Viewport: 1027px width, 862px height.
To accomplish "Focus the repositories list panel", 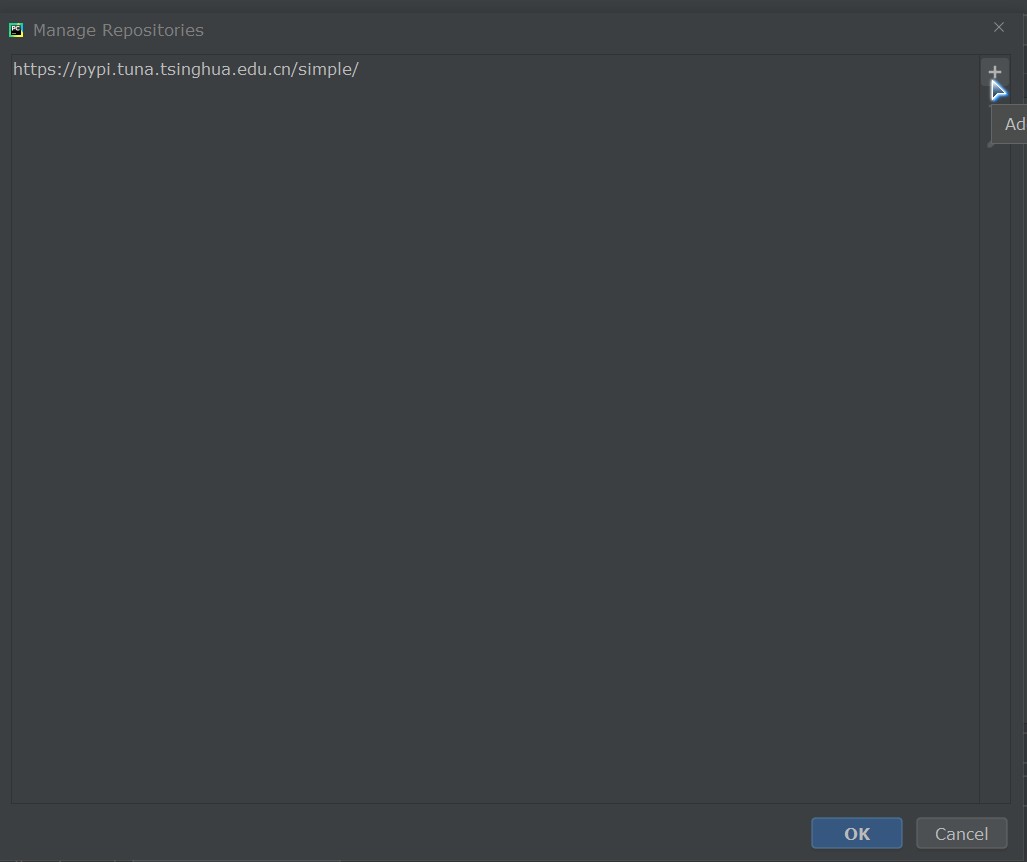I will coord(495,429).
